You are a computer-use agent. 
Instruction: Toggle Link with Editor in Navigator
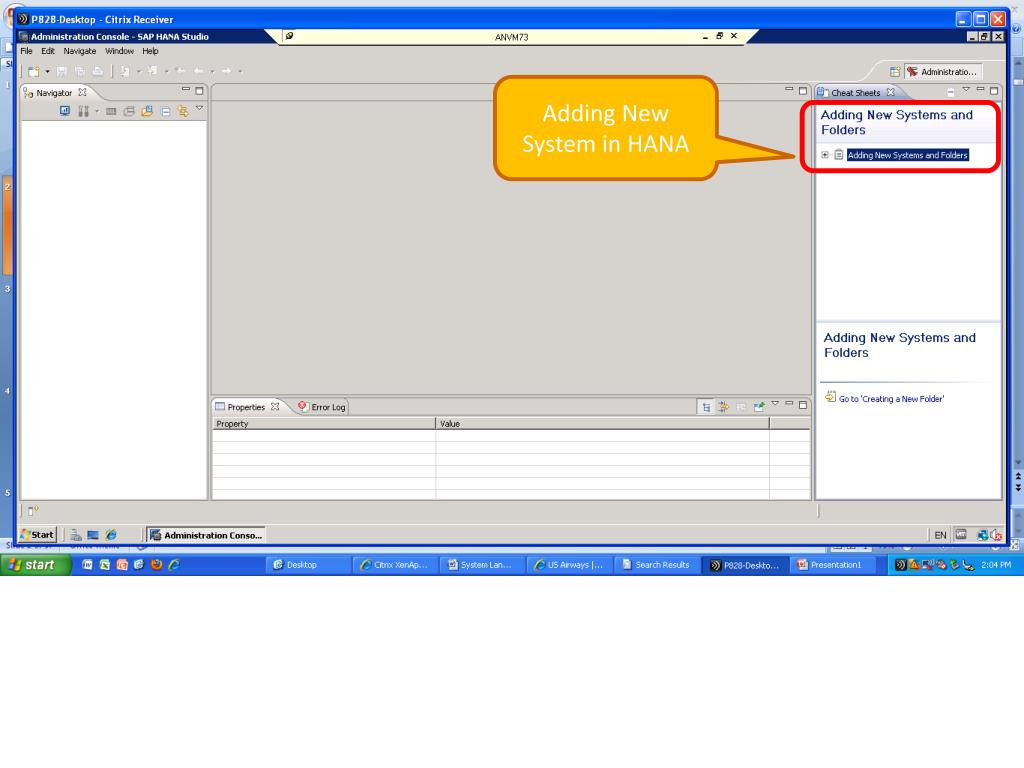click(183, 112)
